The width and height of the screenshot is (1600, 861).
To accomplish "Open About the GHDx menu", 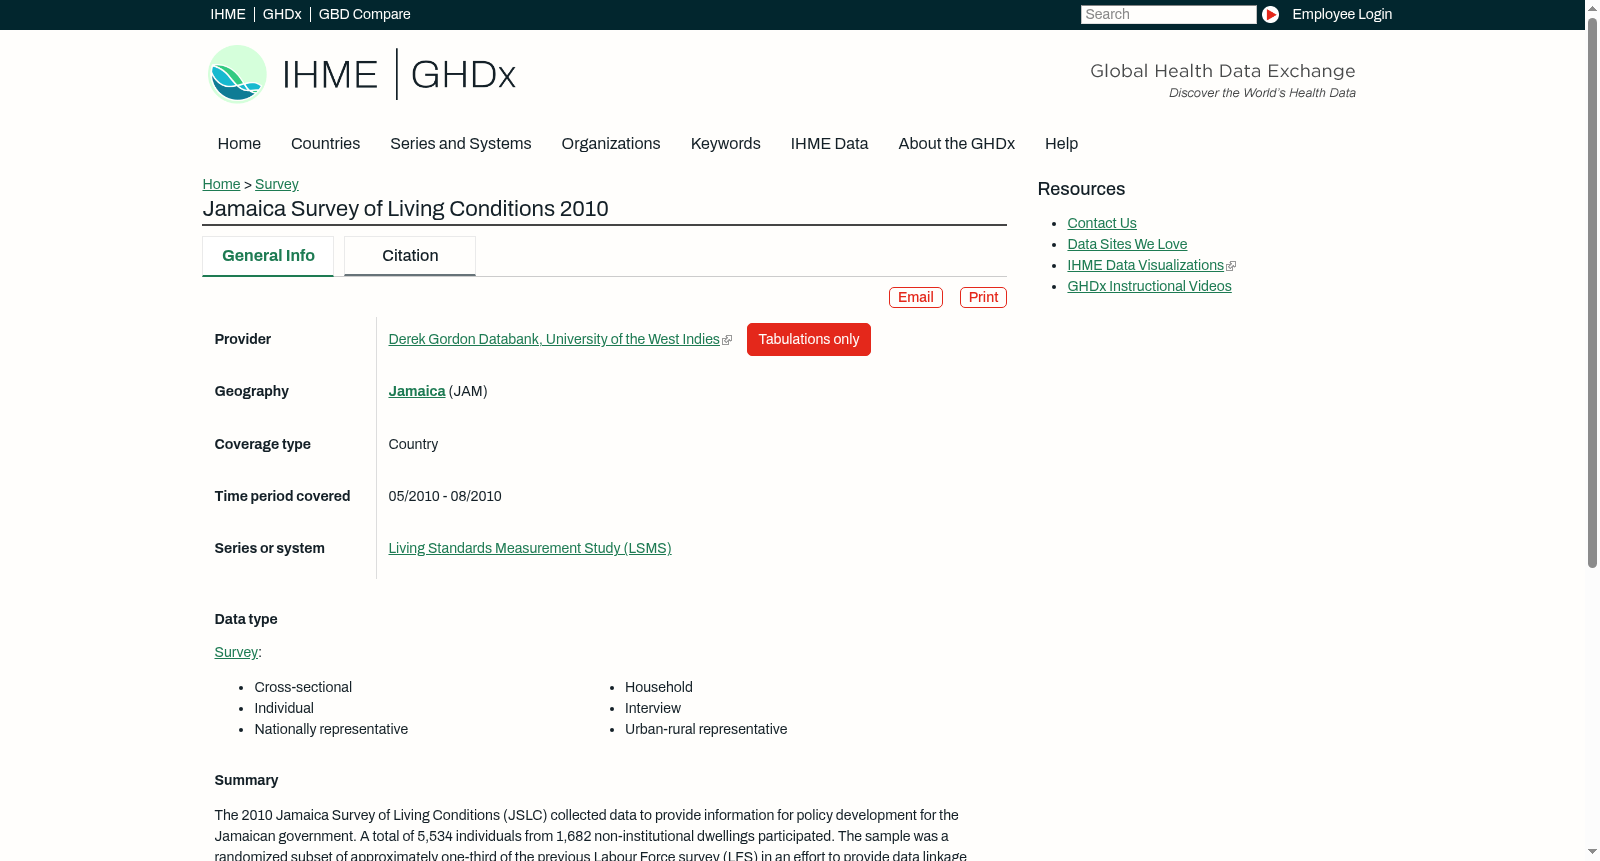I will (x=957, y=143).
